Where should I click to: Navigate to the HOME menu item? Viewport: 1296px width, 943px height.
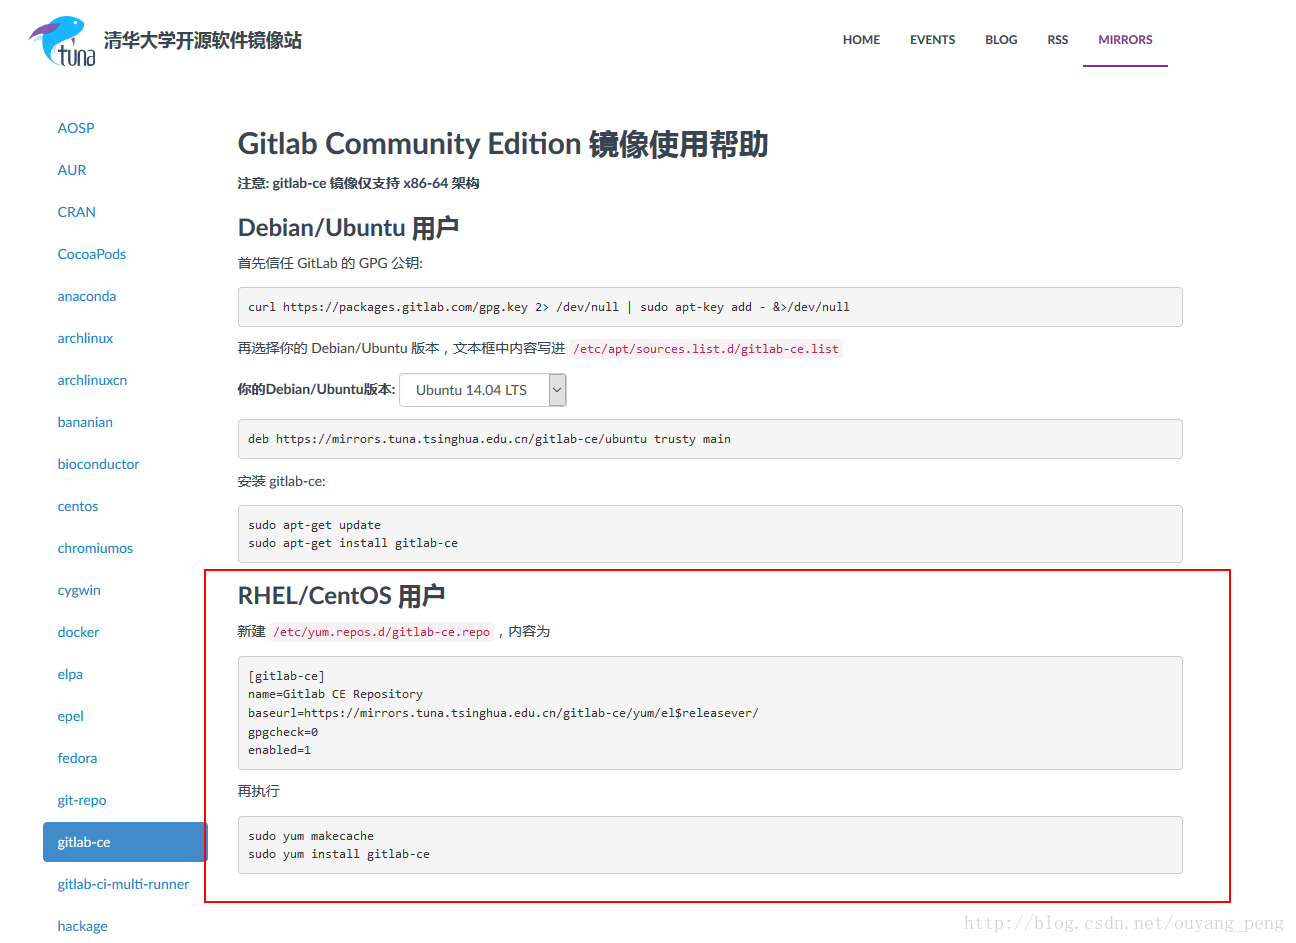[x=860, y=40]
